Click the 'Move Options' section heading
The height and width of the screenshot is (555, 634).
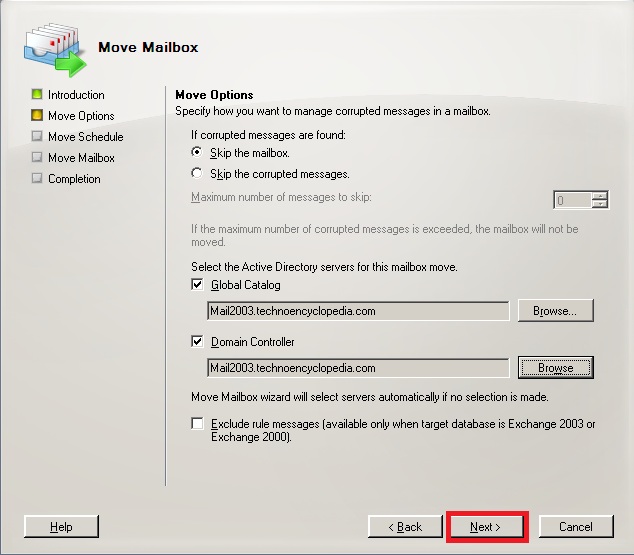[214, 95]
